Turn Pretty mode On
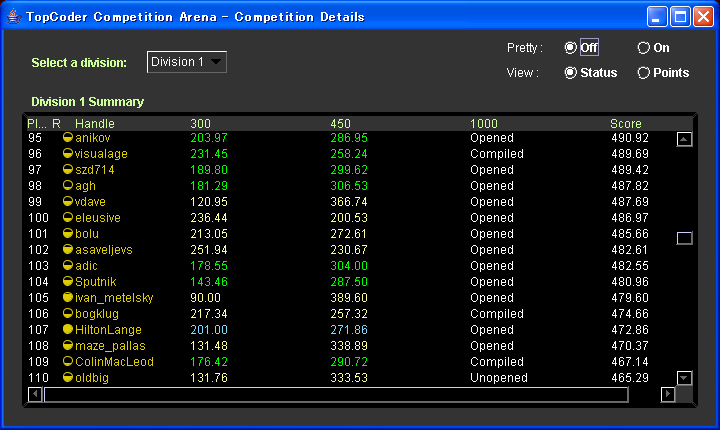 pos(643,48)
